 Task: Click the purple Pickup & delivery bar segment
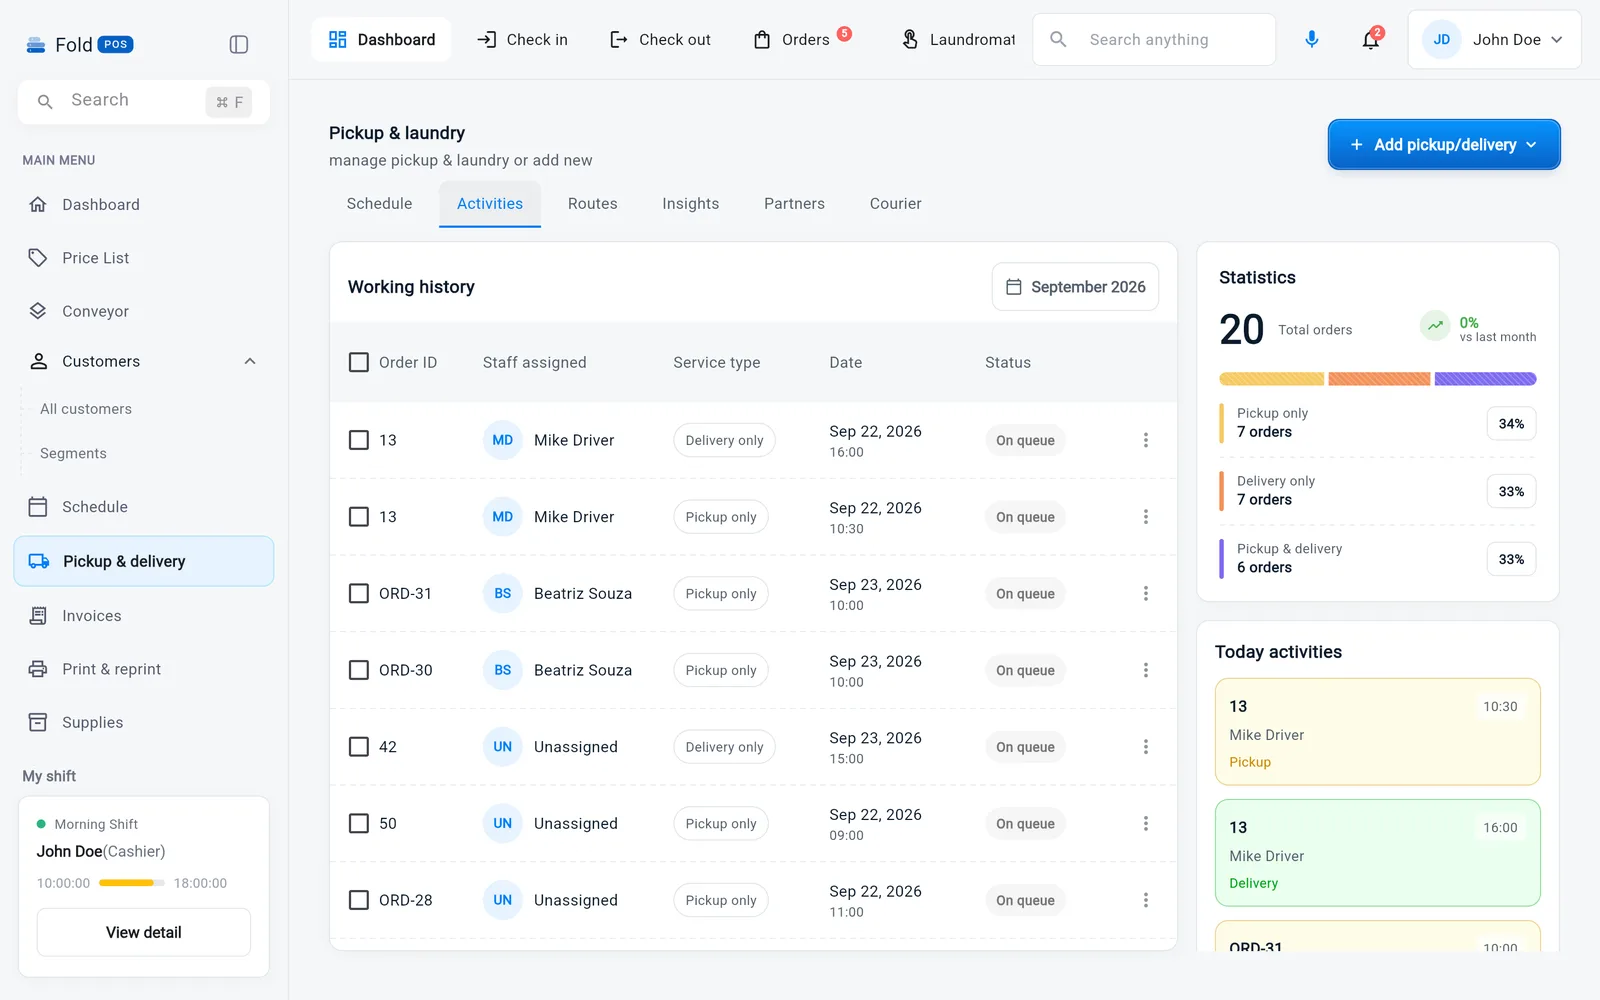click(1485, 379)
